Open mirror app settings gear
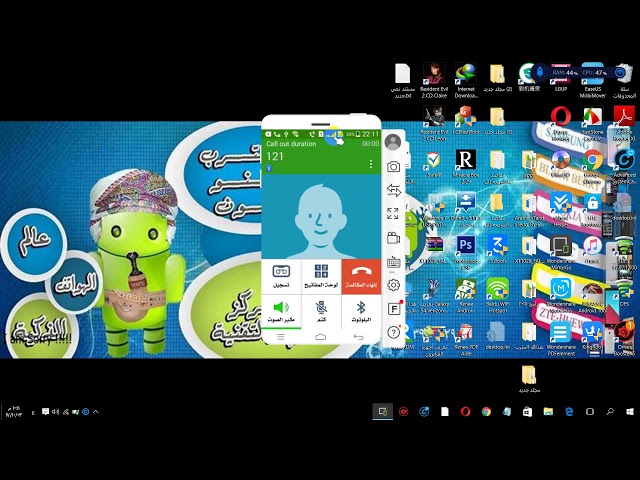 pos(393,284)
